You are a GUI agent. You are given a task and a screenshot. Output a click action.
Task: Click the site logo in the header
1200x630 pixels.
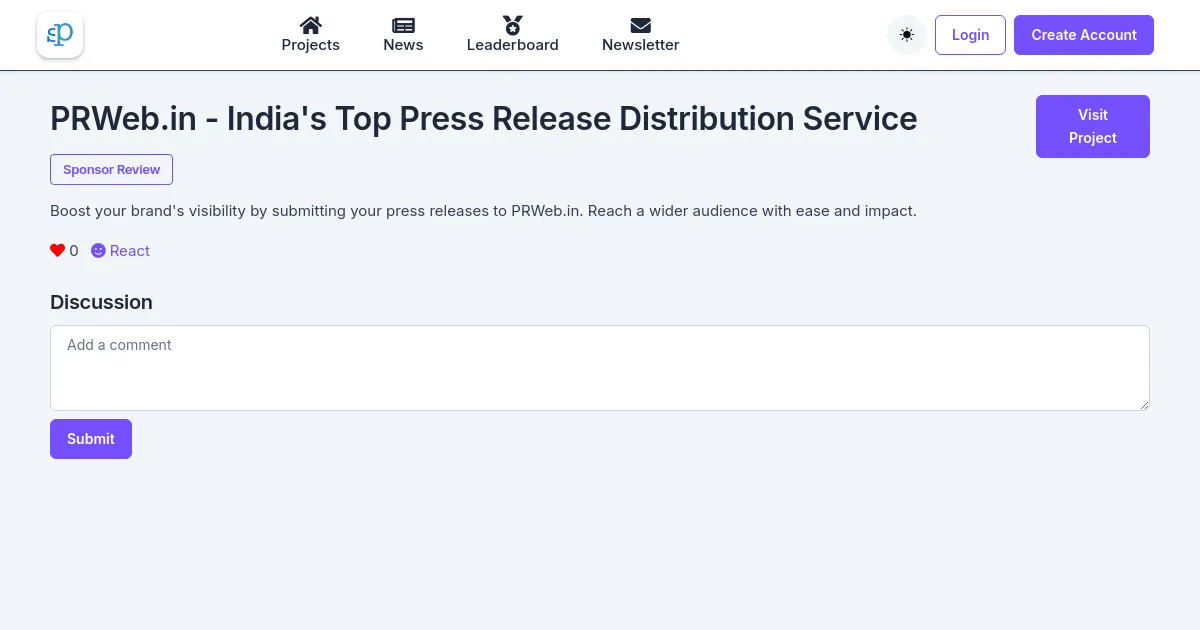point(60,35)
